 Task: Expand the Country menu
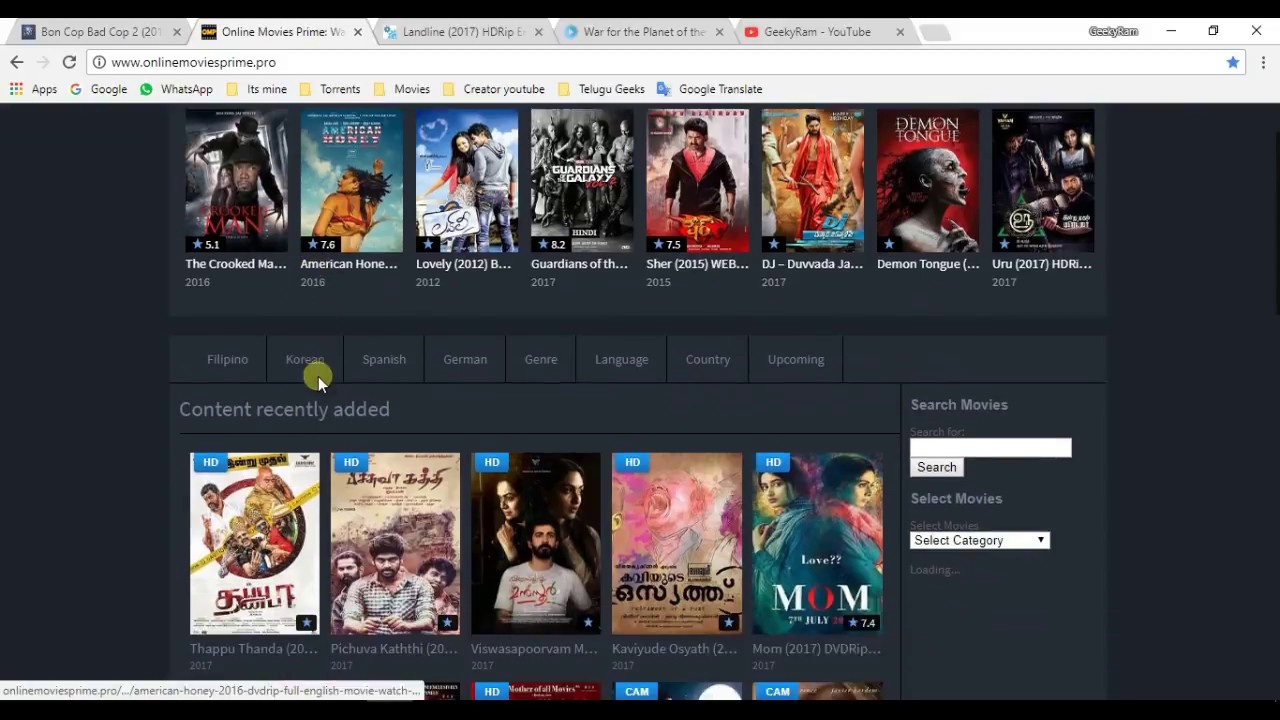[708, 359]
